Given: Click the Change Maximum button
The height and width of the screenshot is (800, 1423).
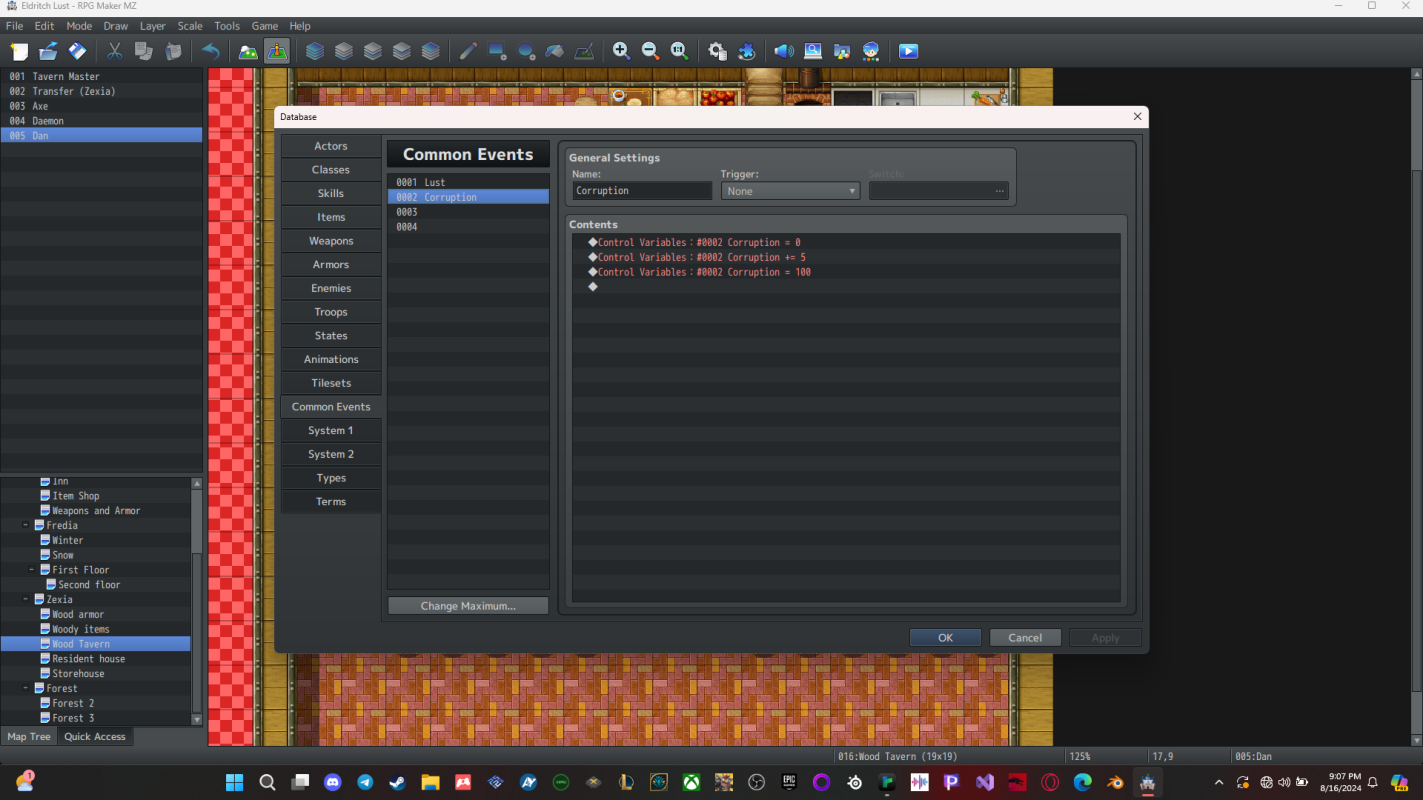Looking at the screenshot, I should click(468, 606).
